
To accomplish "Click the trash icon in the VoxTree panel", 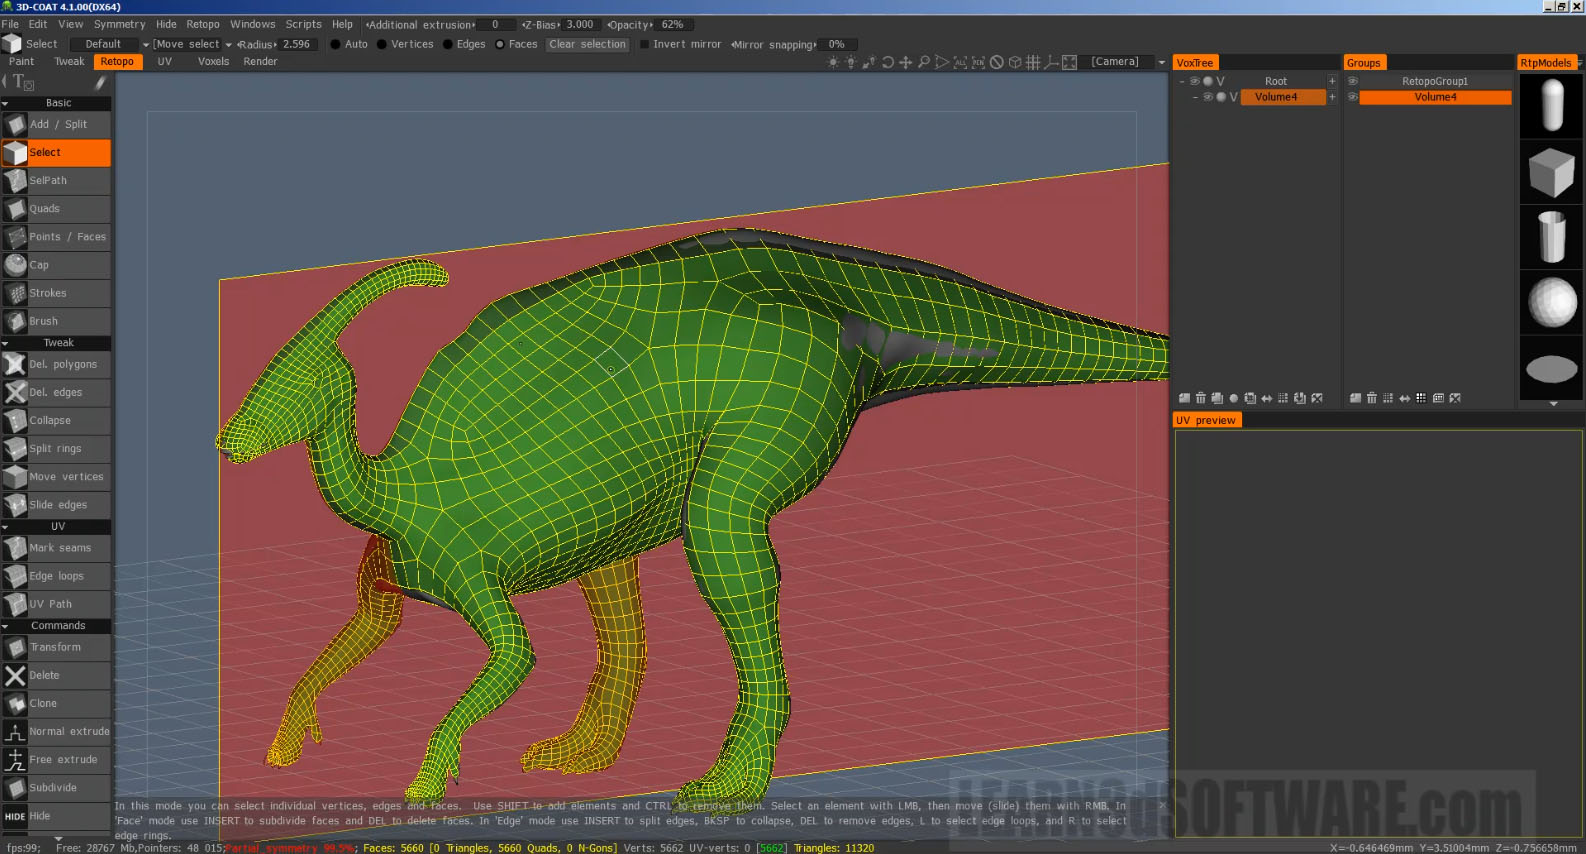I will (1200, 398).
